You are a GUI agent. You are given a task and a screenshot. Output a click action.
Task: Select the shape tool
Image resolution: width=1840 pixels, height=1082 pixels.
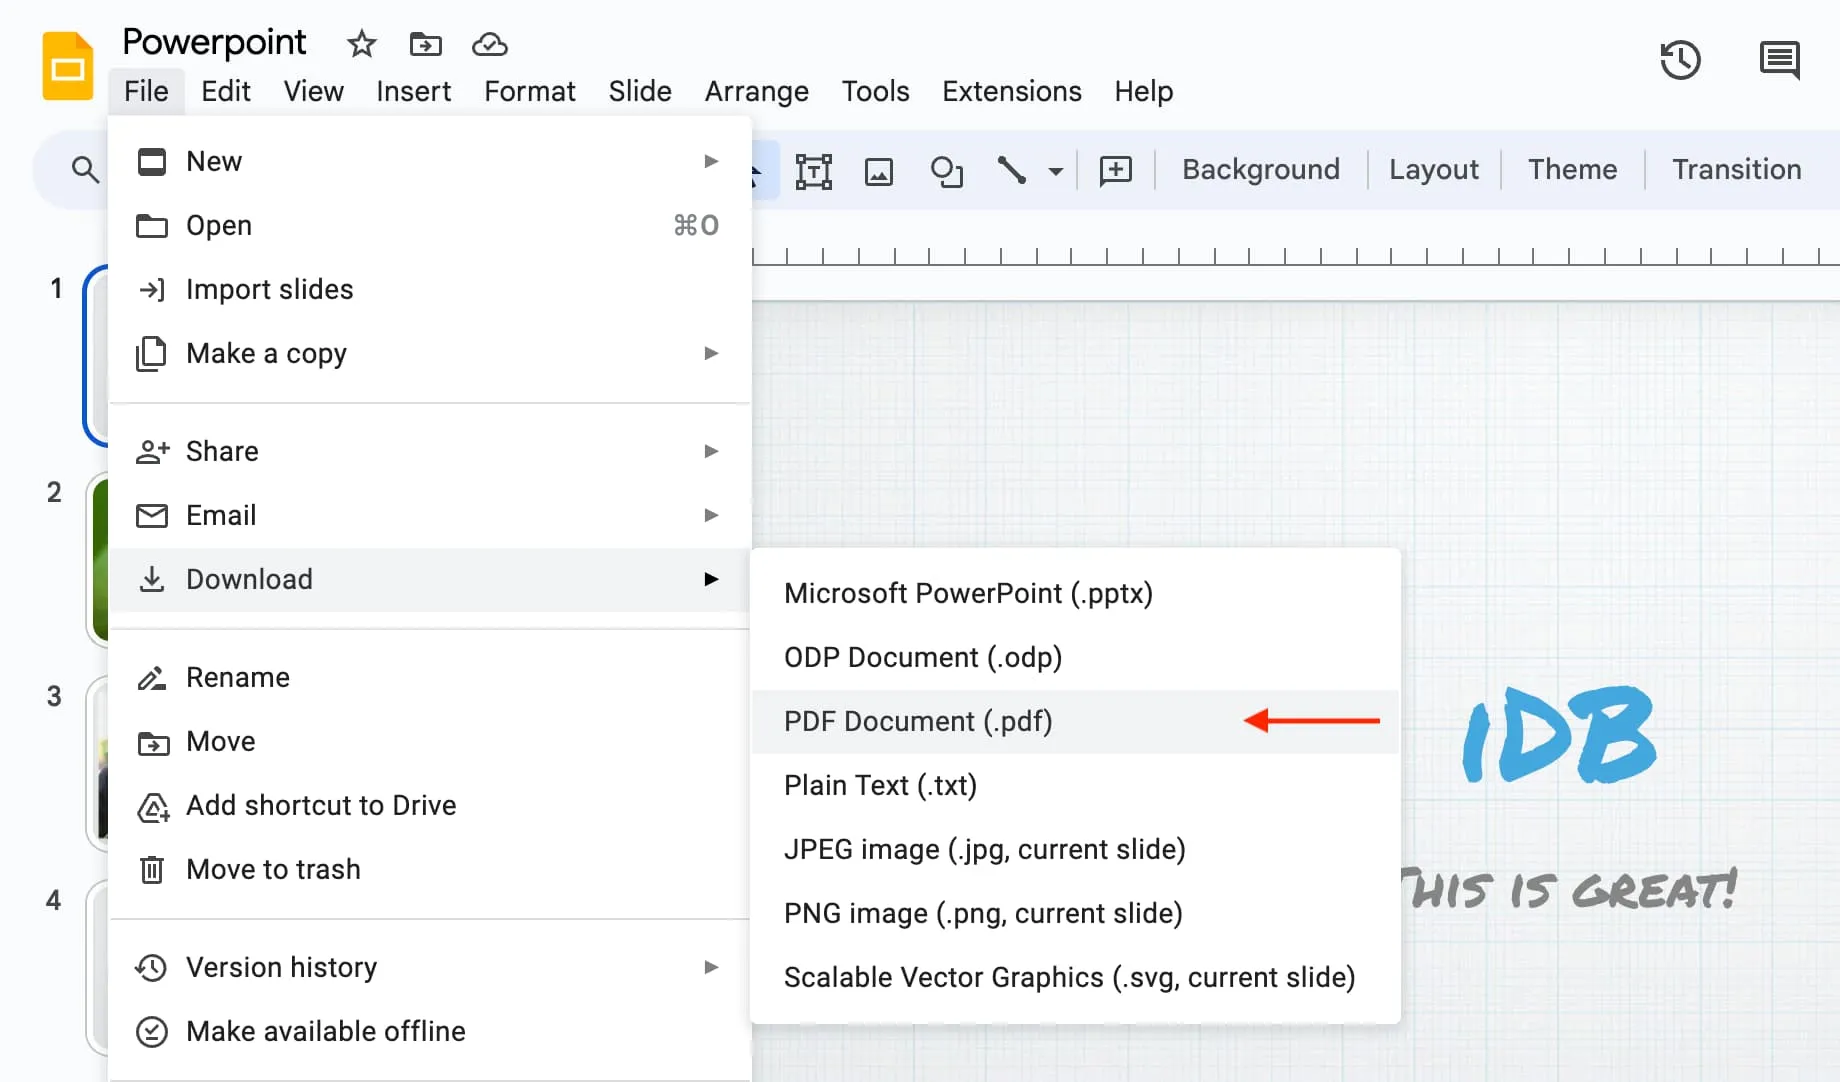pyautogui.click(x=945, y=171)
